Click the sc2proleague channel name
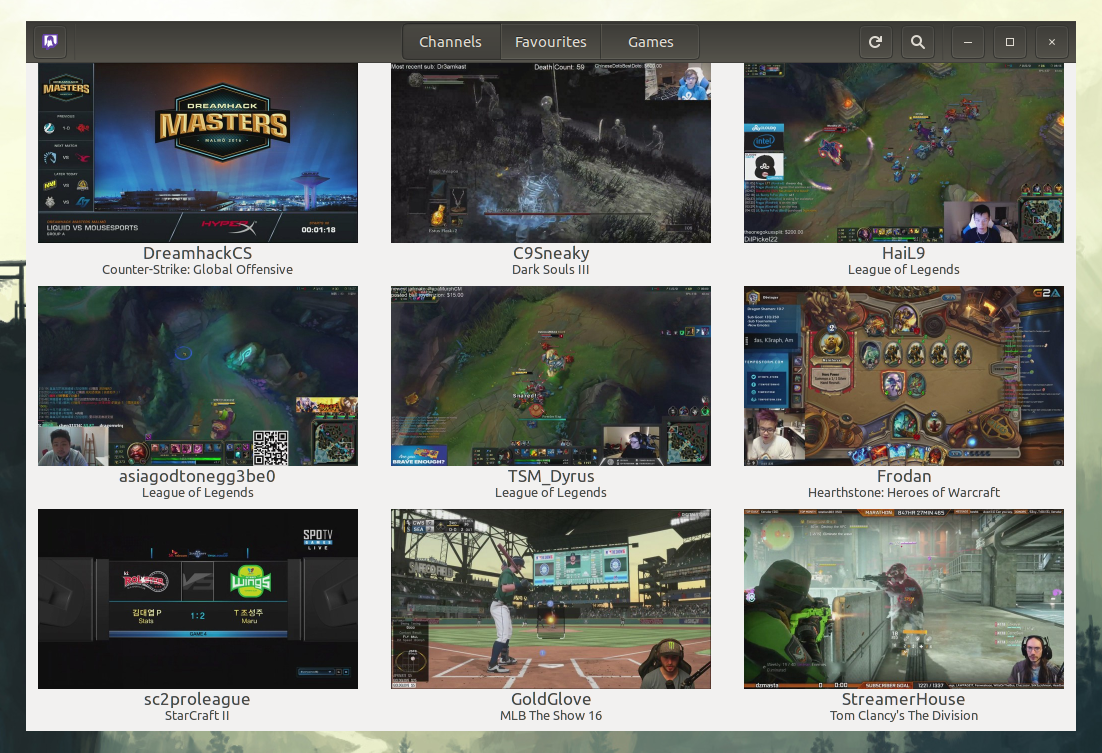Viewport: 1102px width, 753px height. [197, 700]
